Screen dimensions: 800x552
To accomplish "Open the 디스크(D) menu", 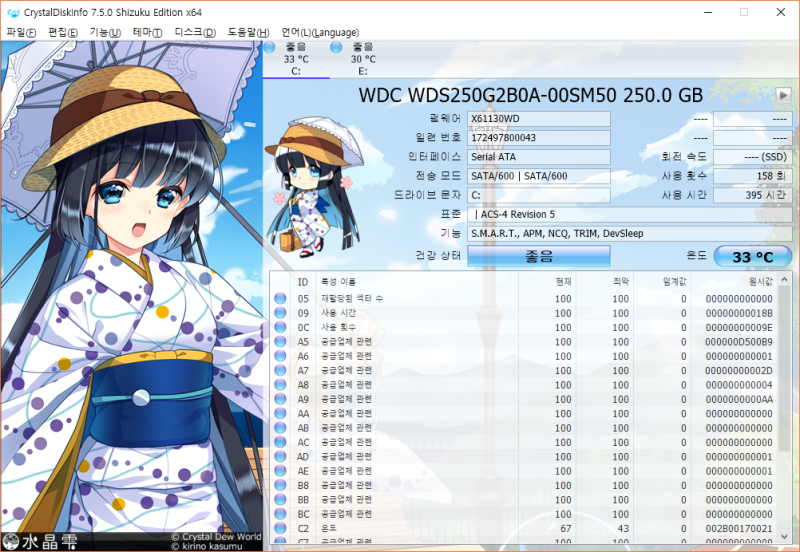I will coord(195,32).
